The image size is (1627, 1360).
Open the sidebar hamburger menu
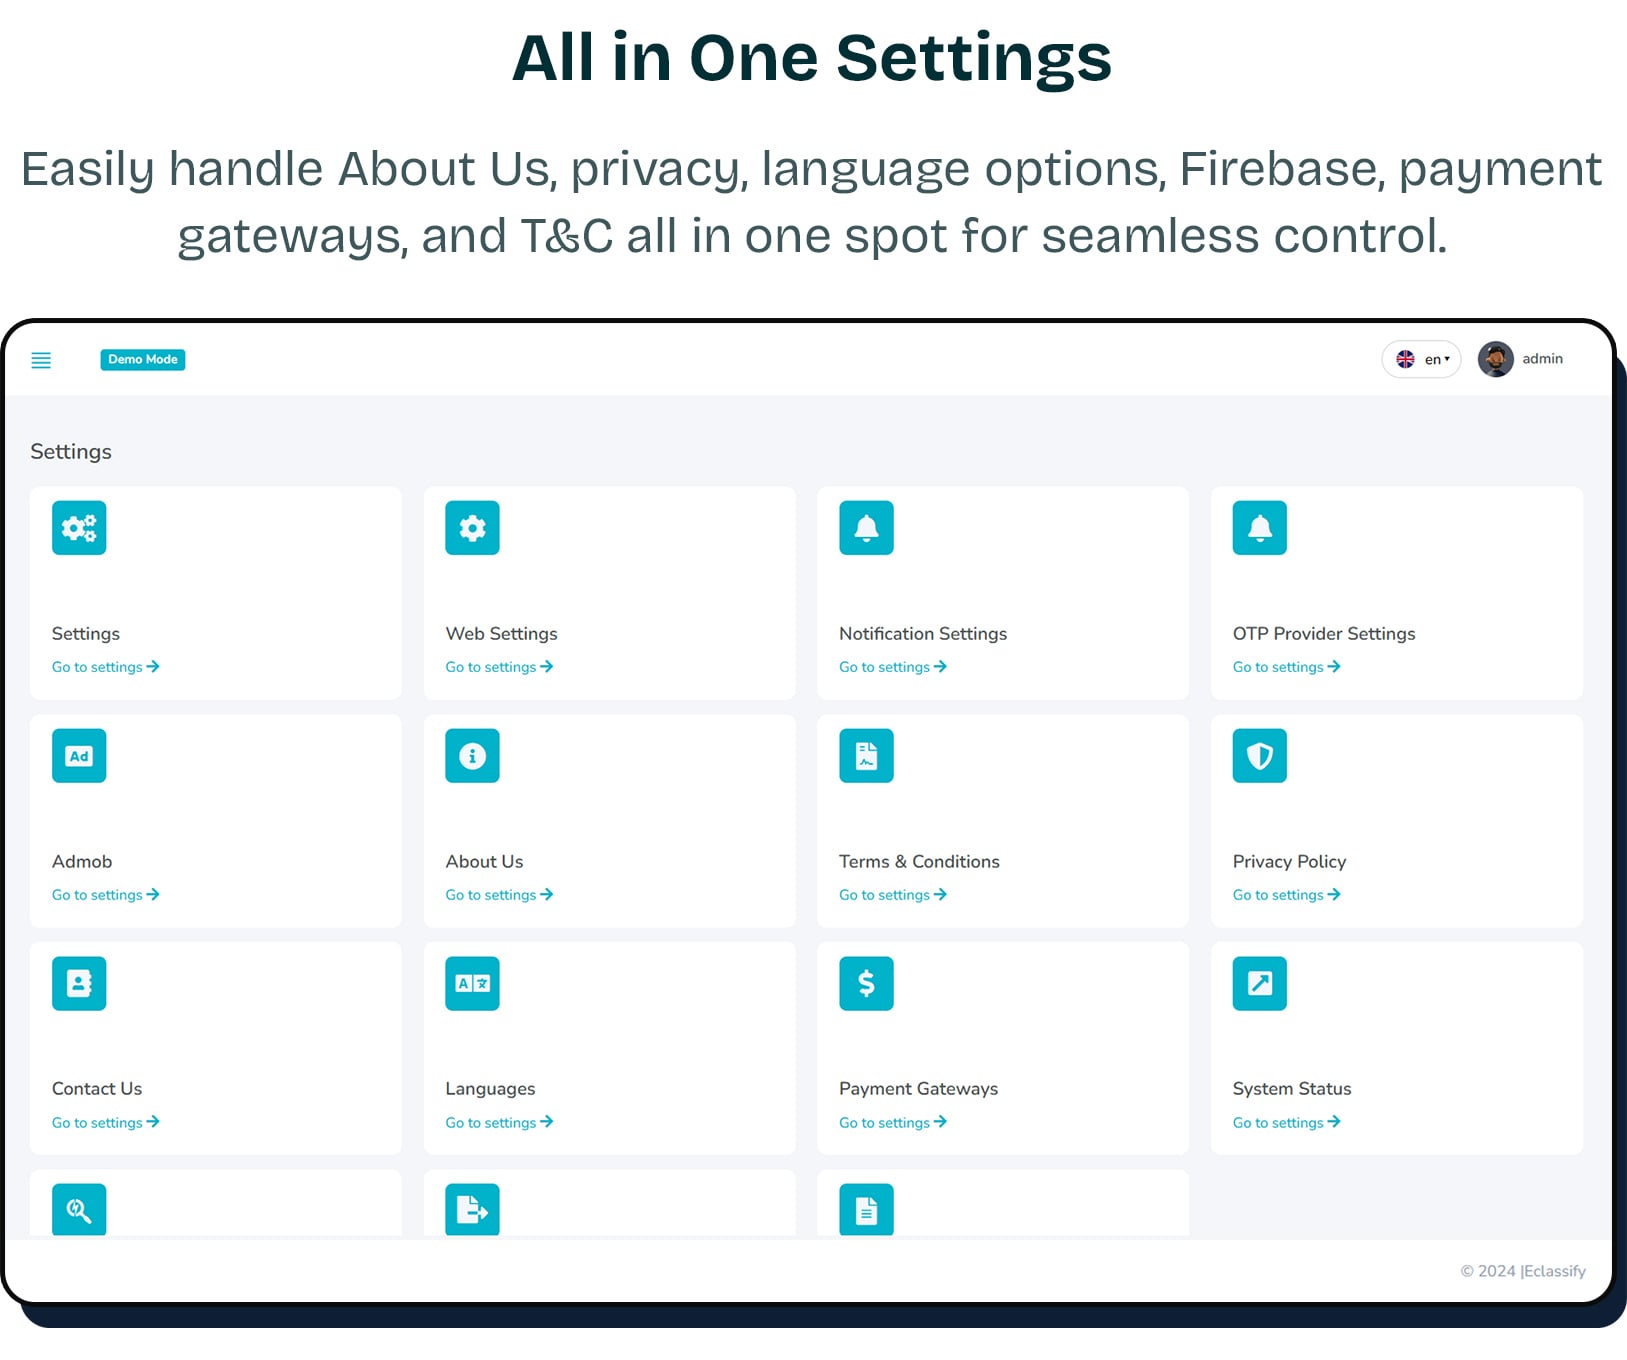41,360
